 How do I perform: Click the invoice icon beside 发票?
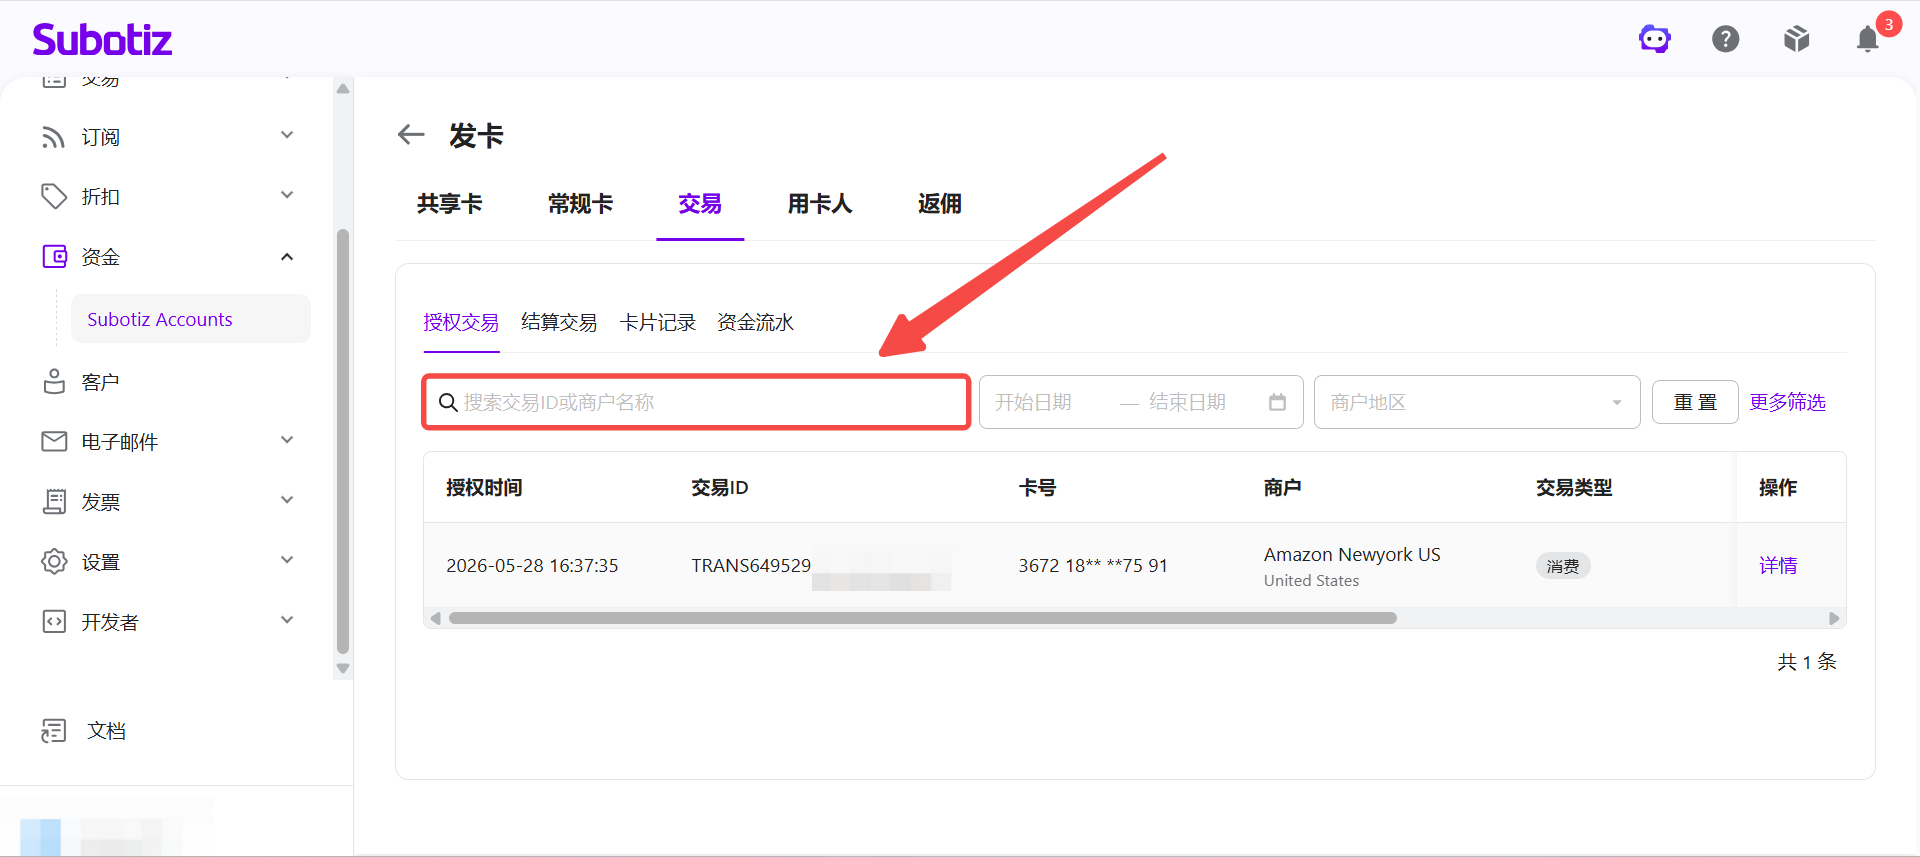pyautogui.click(x=54, y=502)
